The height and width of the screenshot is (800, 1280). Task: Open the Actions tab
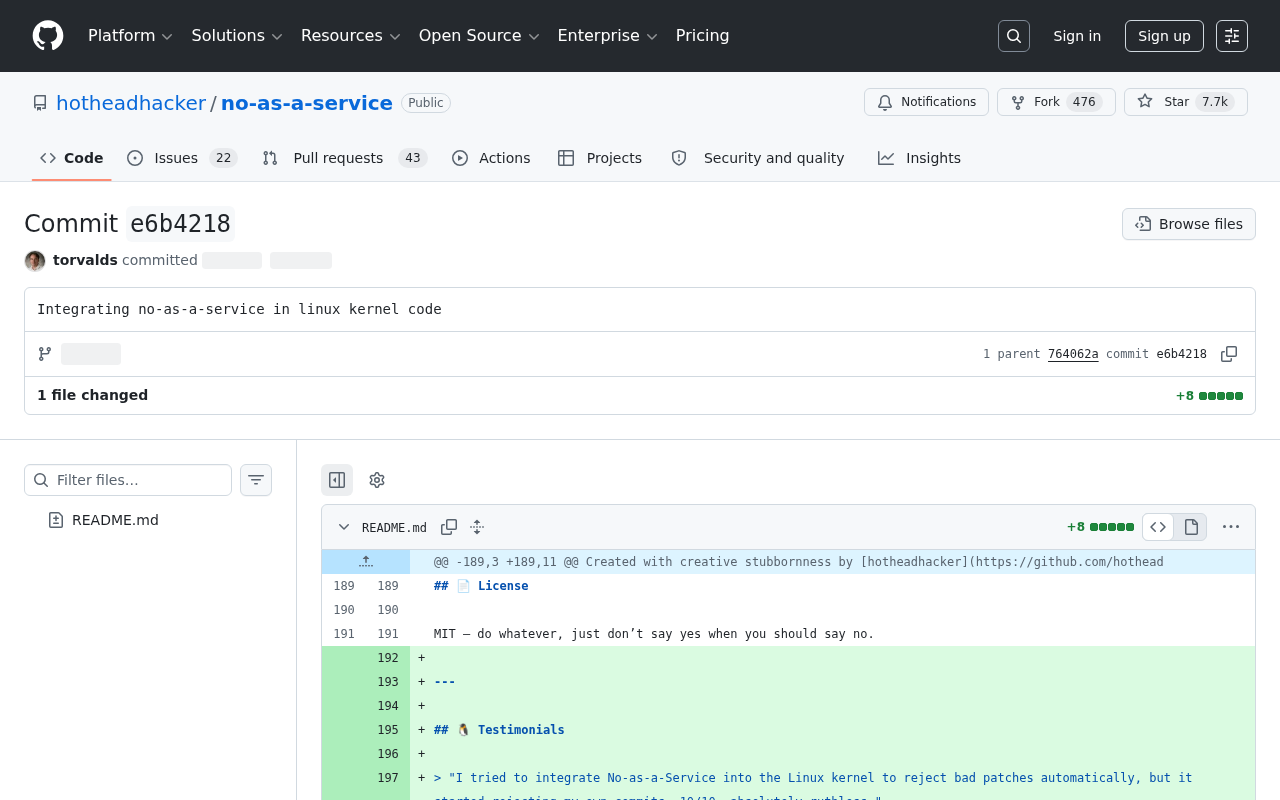tap(491, 158)
